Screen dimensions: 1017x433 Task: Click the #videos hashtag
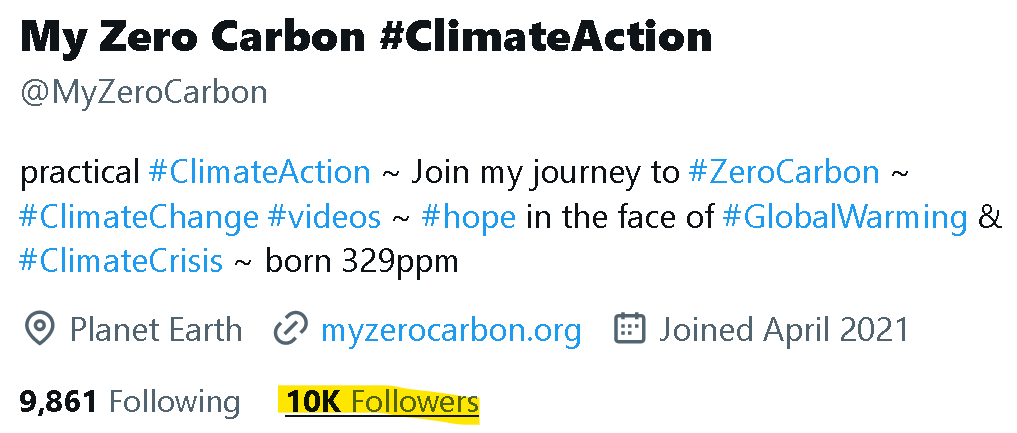point(324,216)
